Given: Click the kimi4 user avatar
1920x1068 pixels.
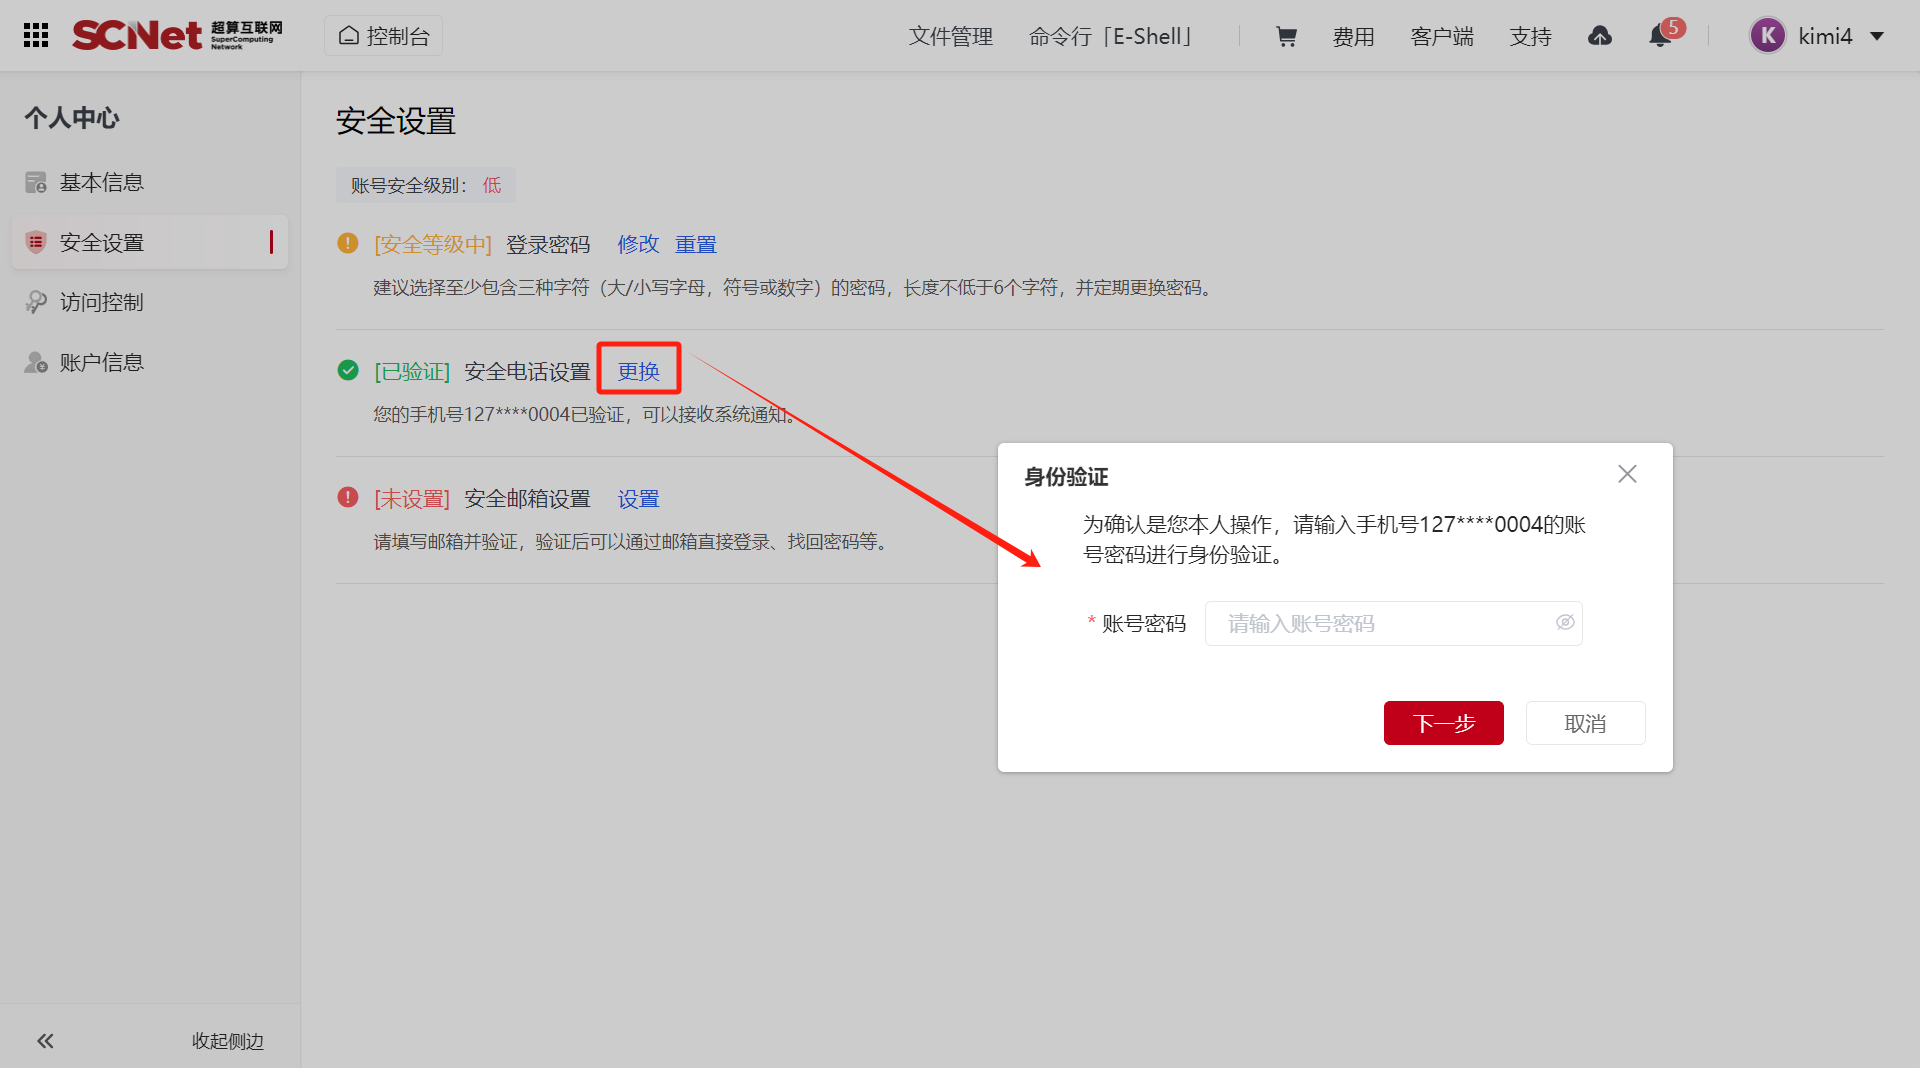Looking at the screenshot, I should click(x=1767, y=36).
